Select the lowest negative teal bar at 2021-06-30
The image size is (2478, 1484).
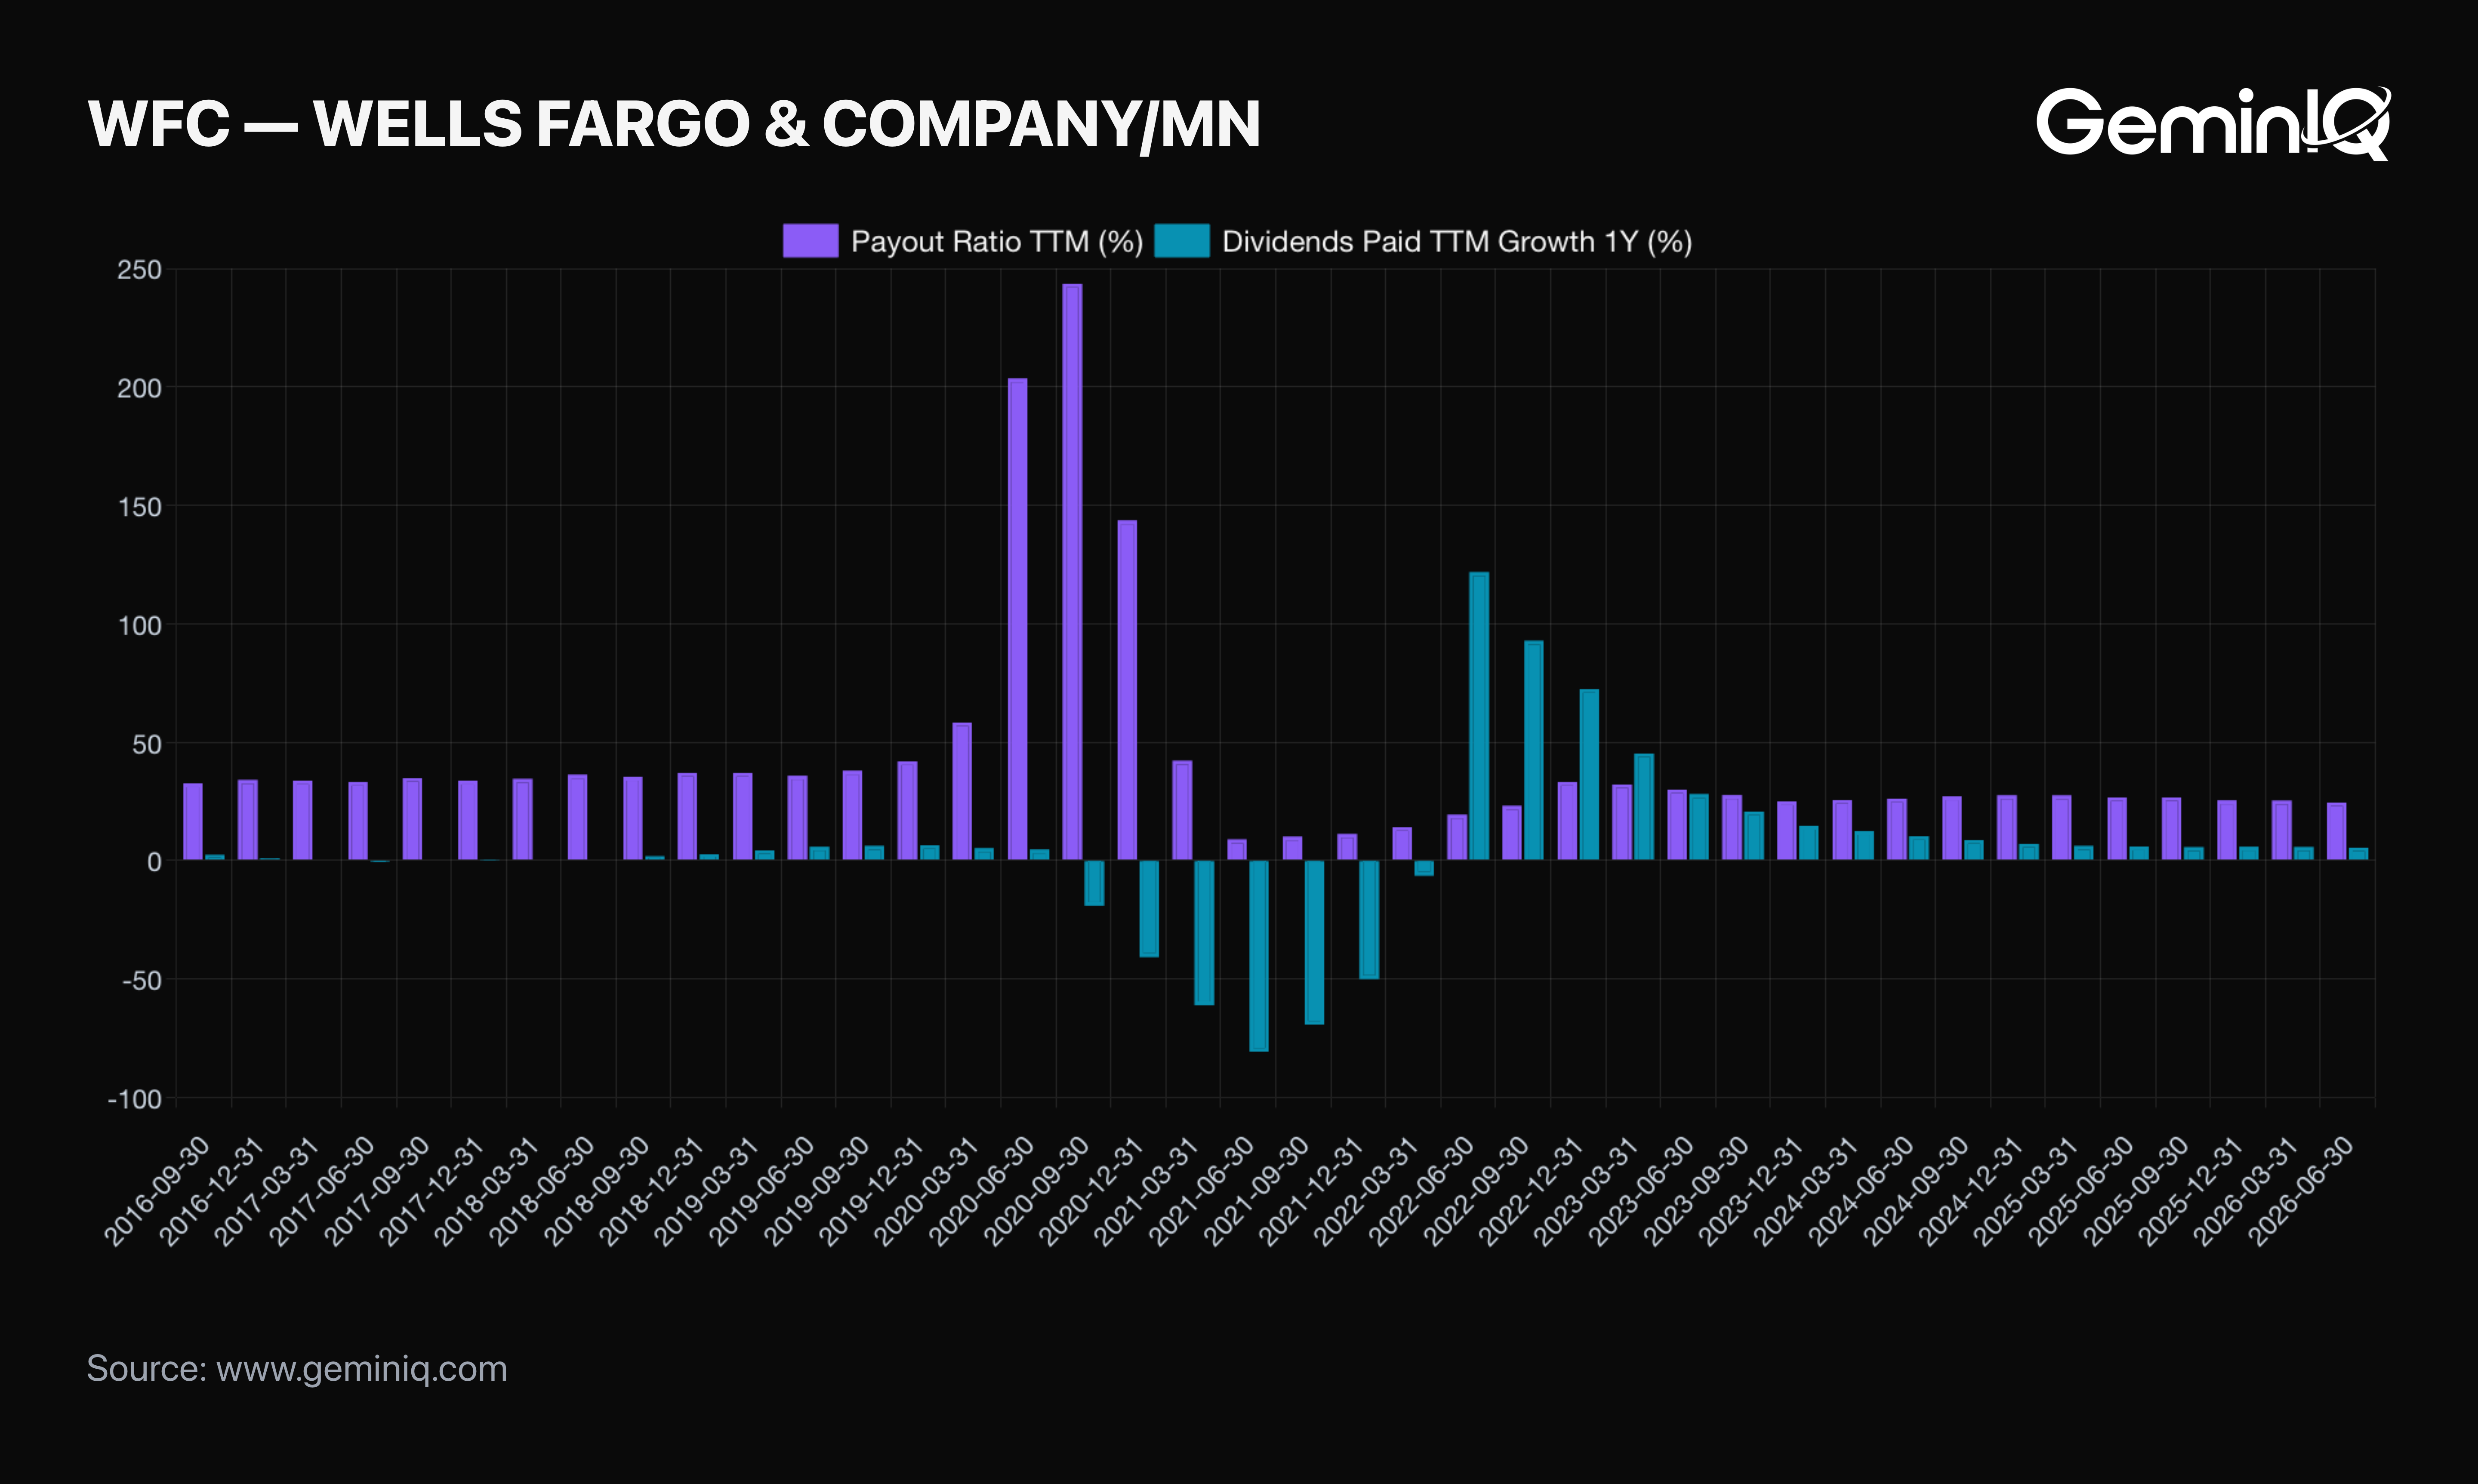(x=1259, y=956)
